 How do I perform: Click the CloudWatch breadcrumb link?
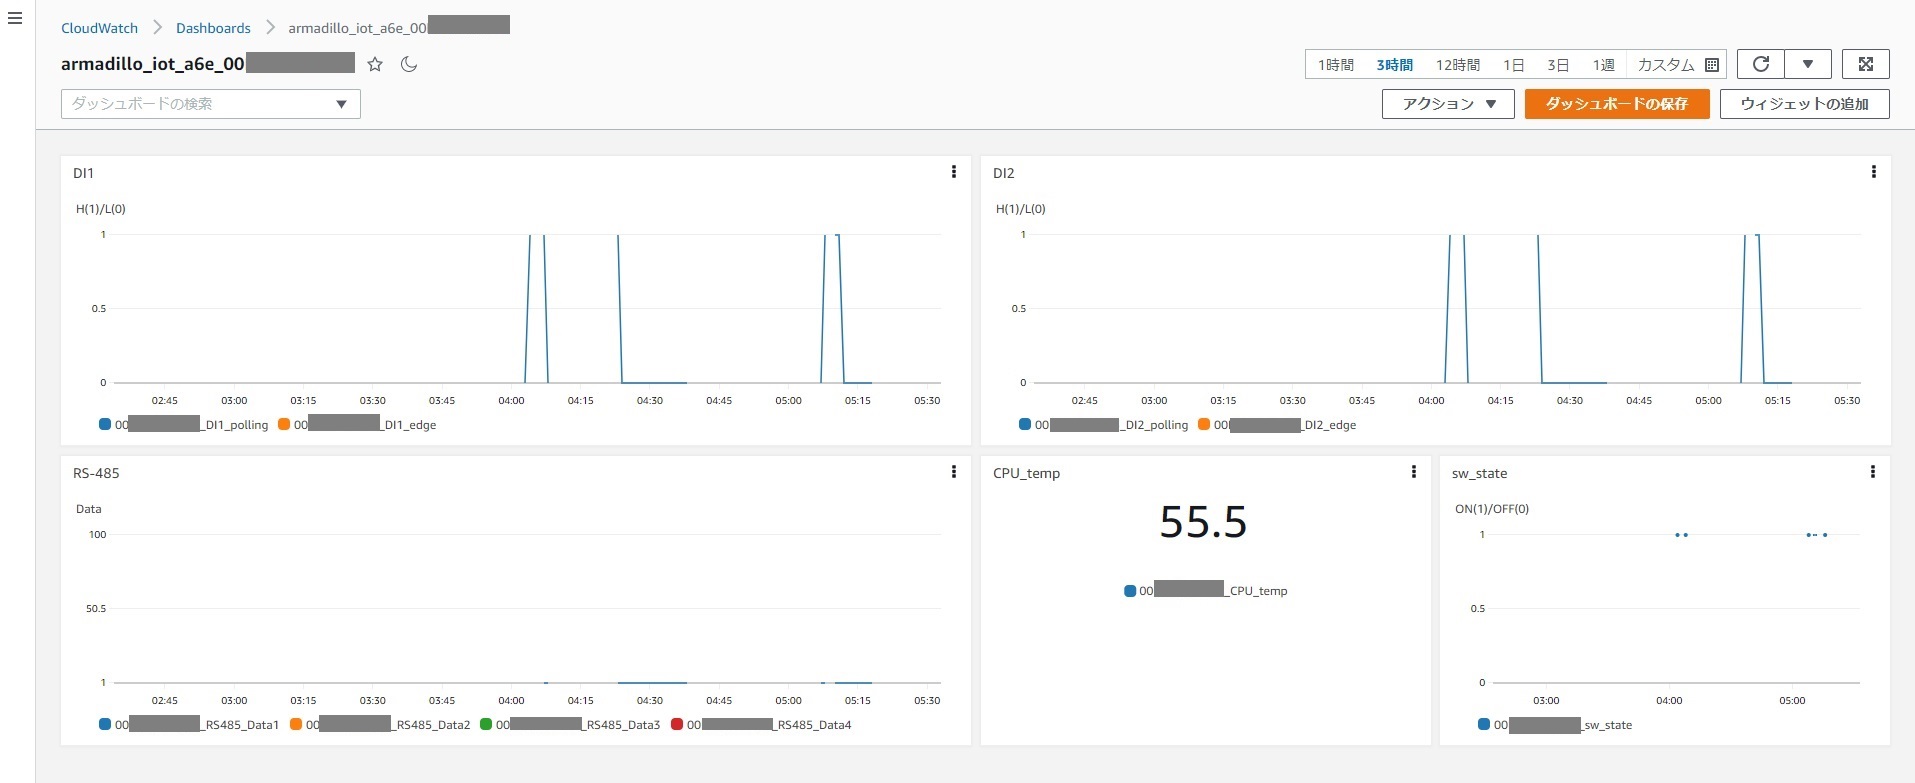tap(99, 28)
